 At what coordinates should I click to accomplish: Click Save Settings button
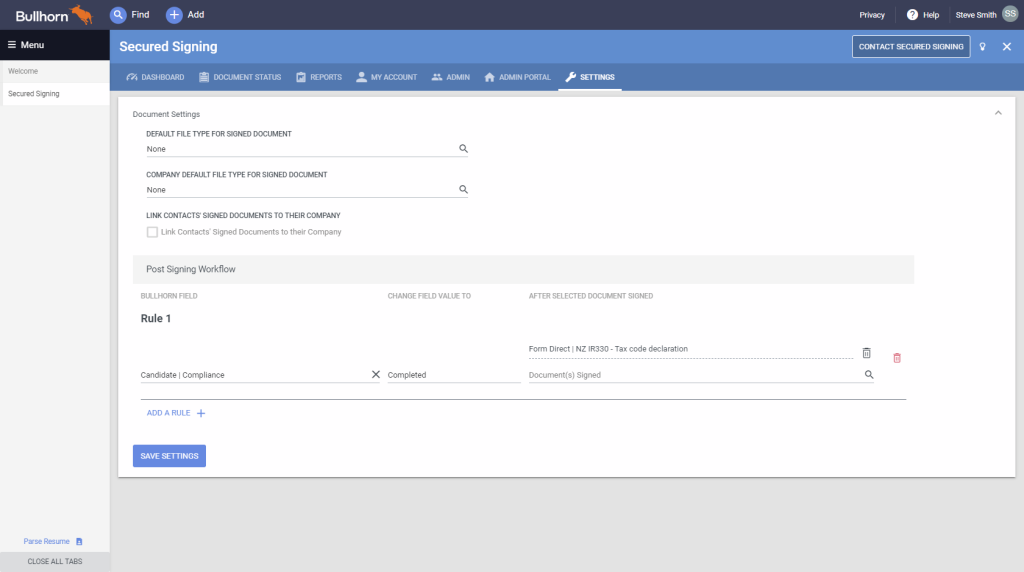[x=169, y=456]
